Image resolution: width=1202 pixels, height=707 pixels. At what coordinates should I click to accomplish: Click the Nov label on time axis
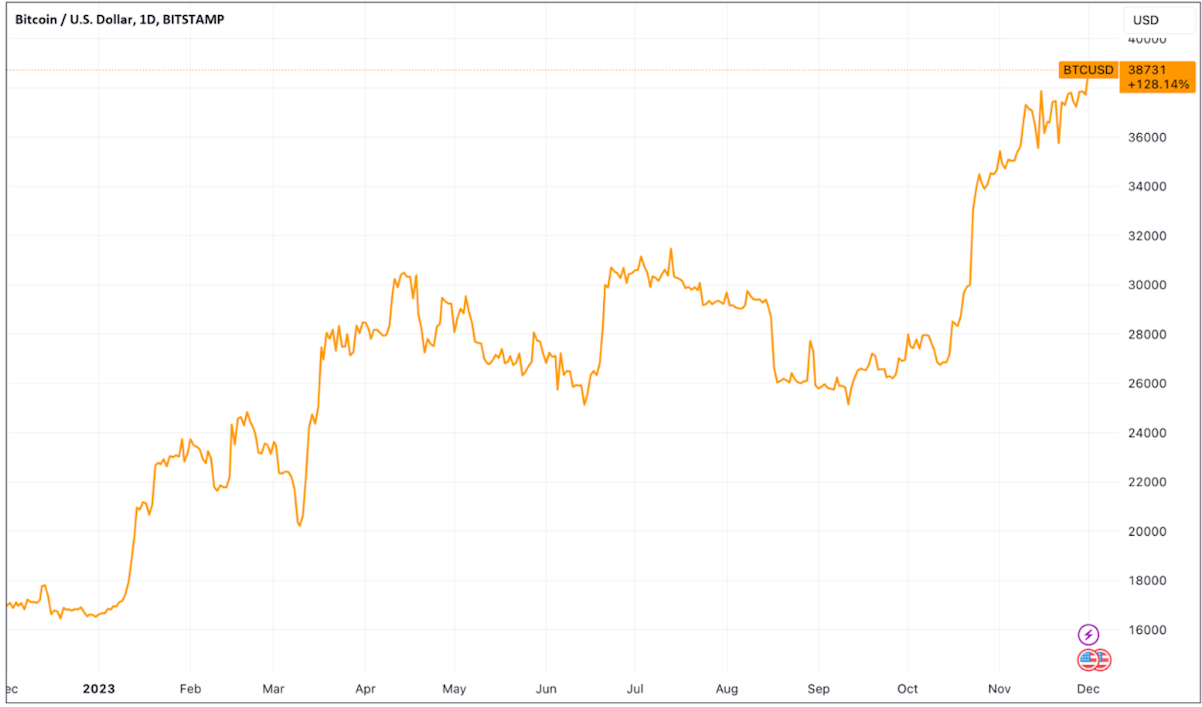point(999,689)
